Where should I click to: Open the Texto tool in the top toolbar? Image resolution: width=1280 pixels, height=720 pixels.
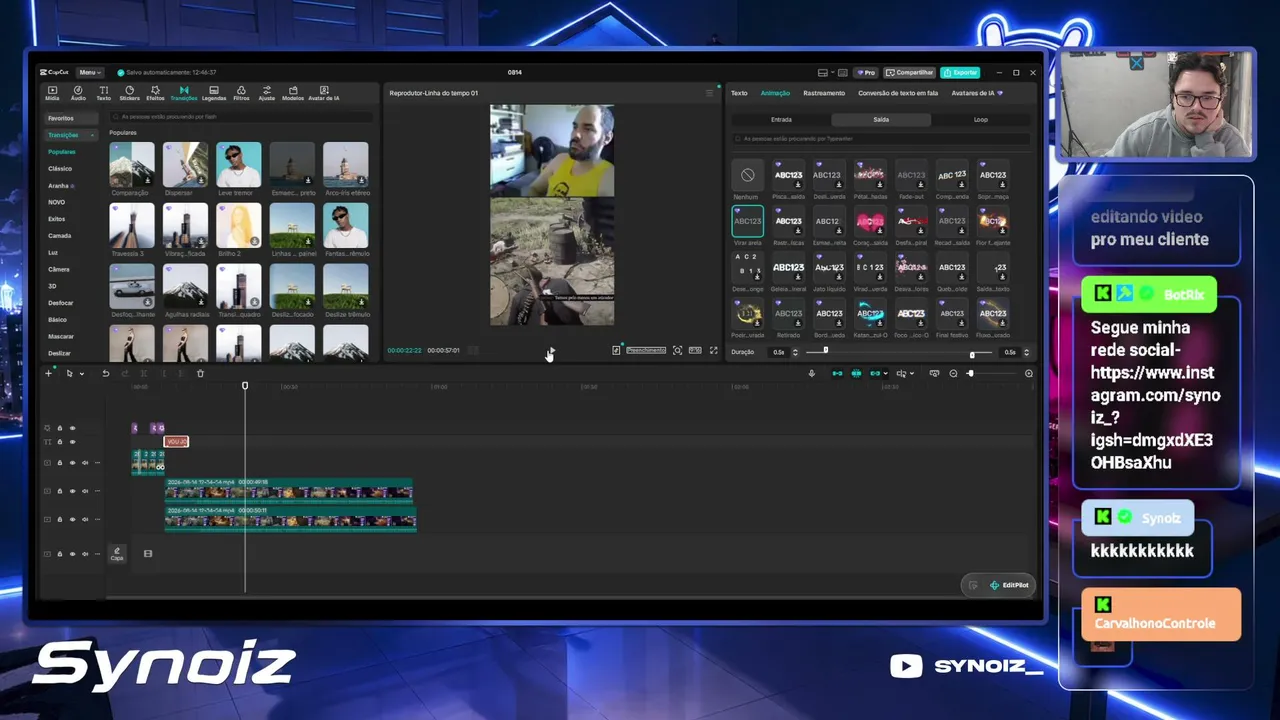(x=104, y=93)
